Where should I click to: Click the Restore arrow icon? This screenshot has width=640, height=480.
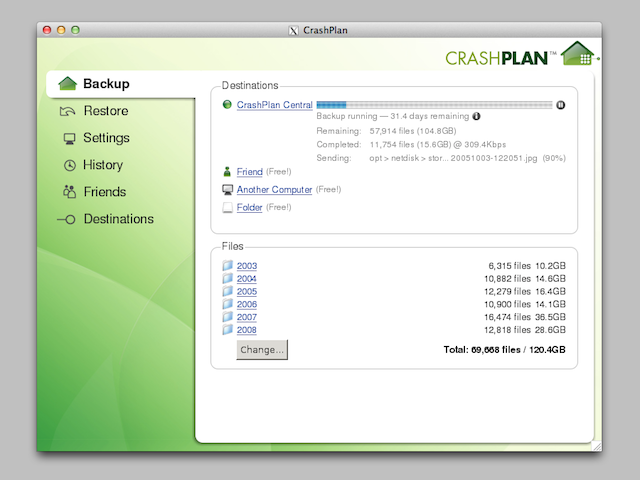67,111
